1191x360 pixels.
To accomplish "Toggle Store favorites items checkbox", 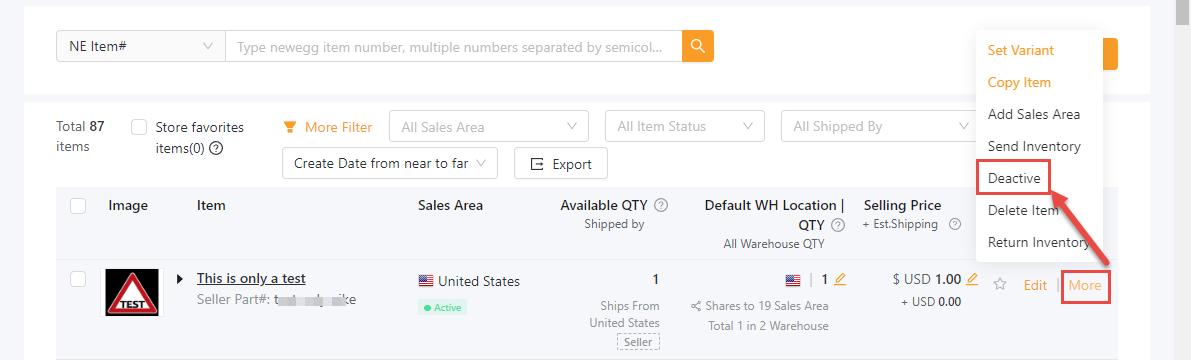I will 138,127.
